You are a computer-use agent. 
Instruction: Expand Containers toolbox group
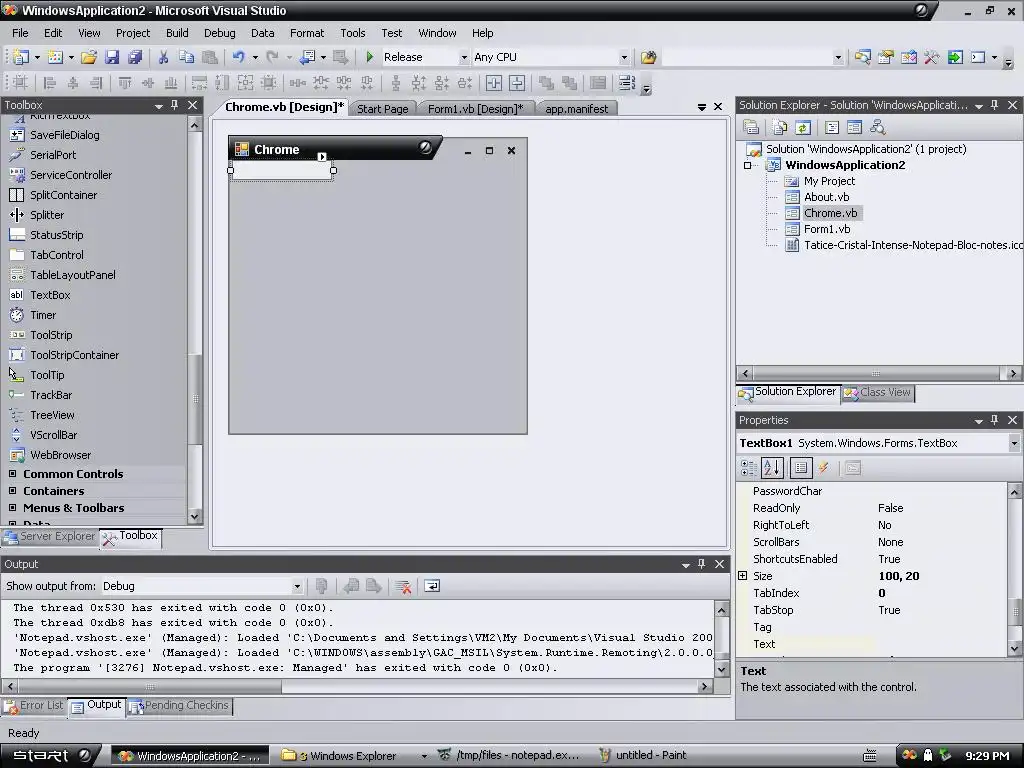tap(12, 490)
